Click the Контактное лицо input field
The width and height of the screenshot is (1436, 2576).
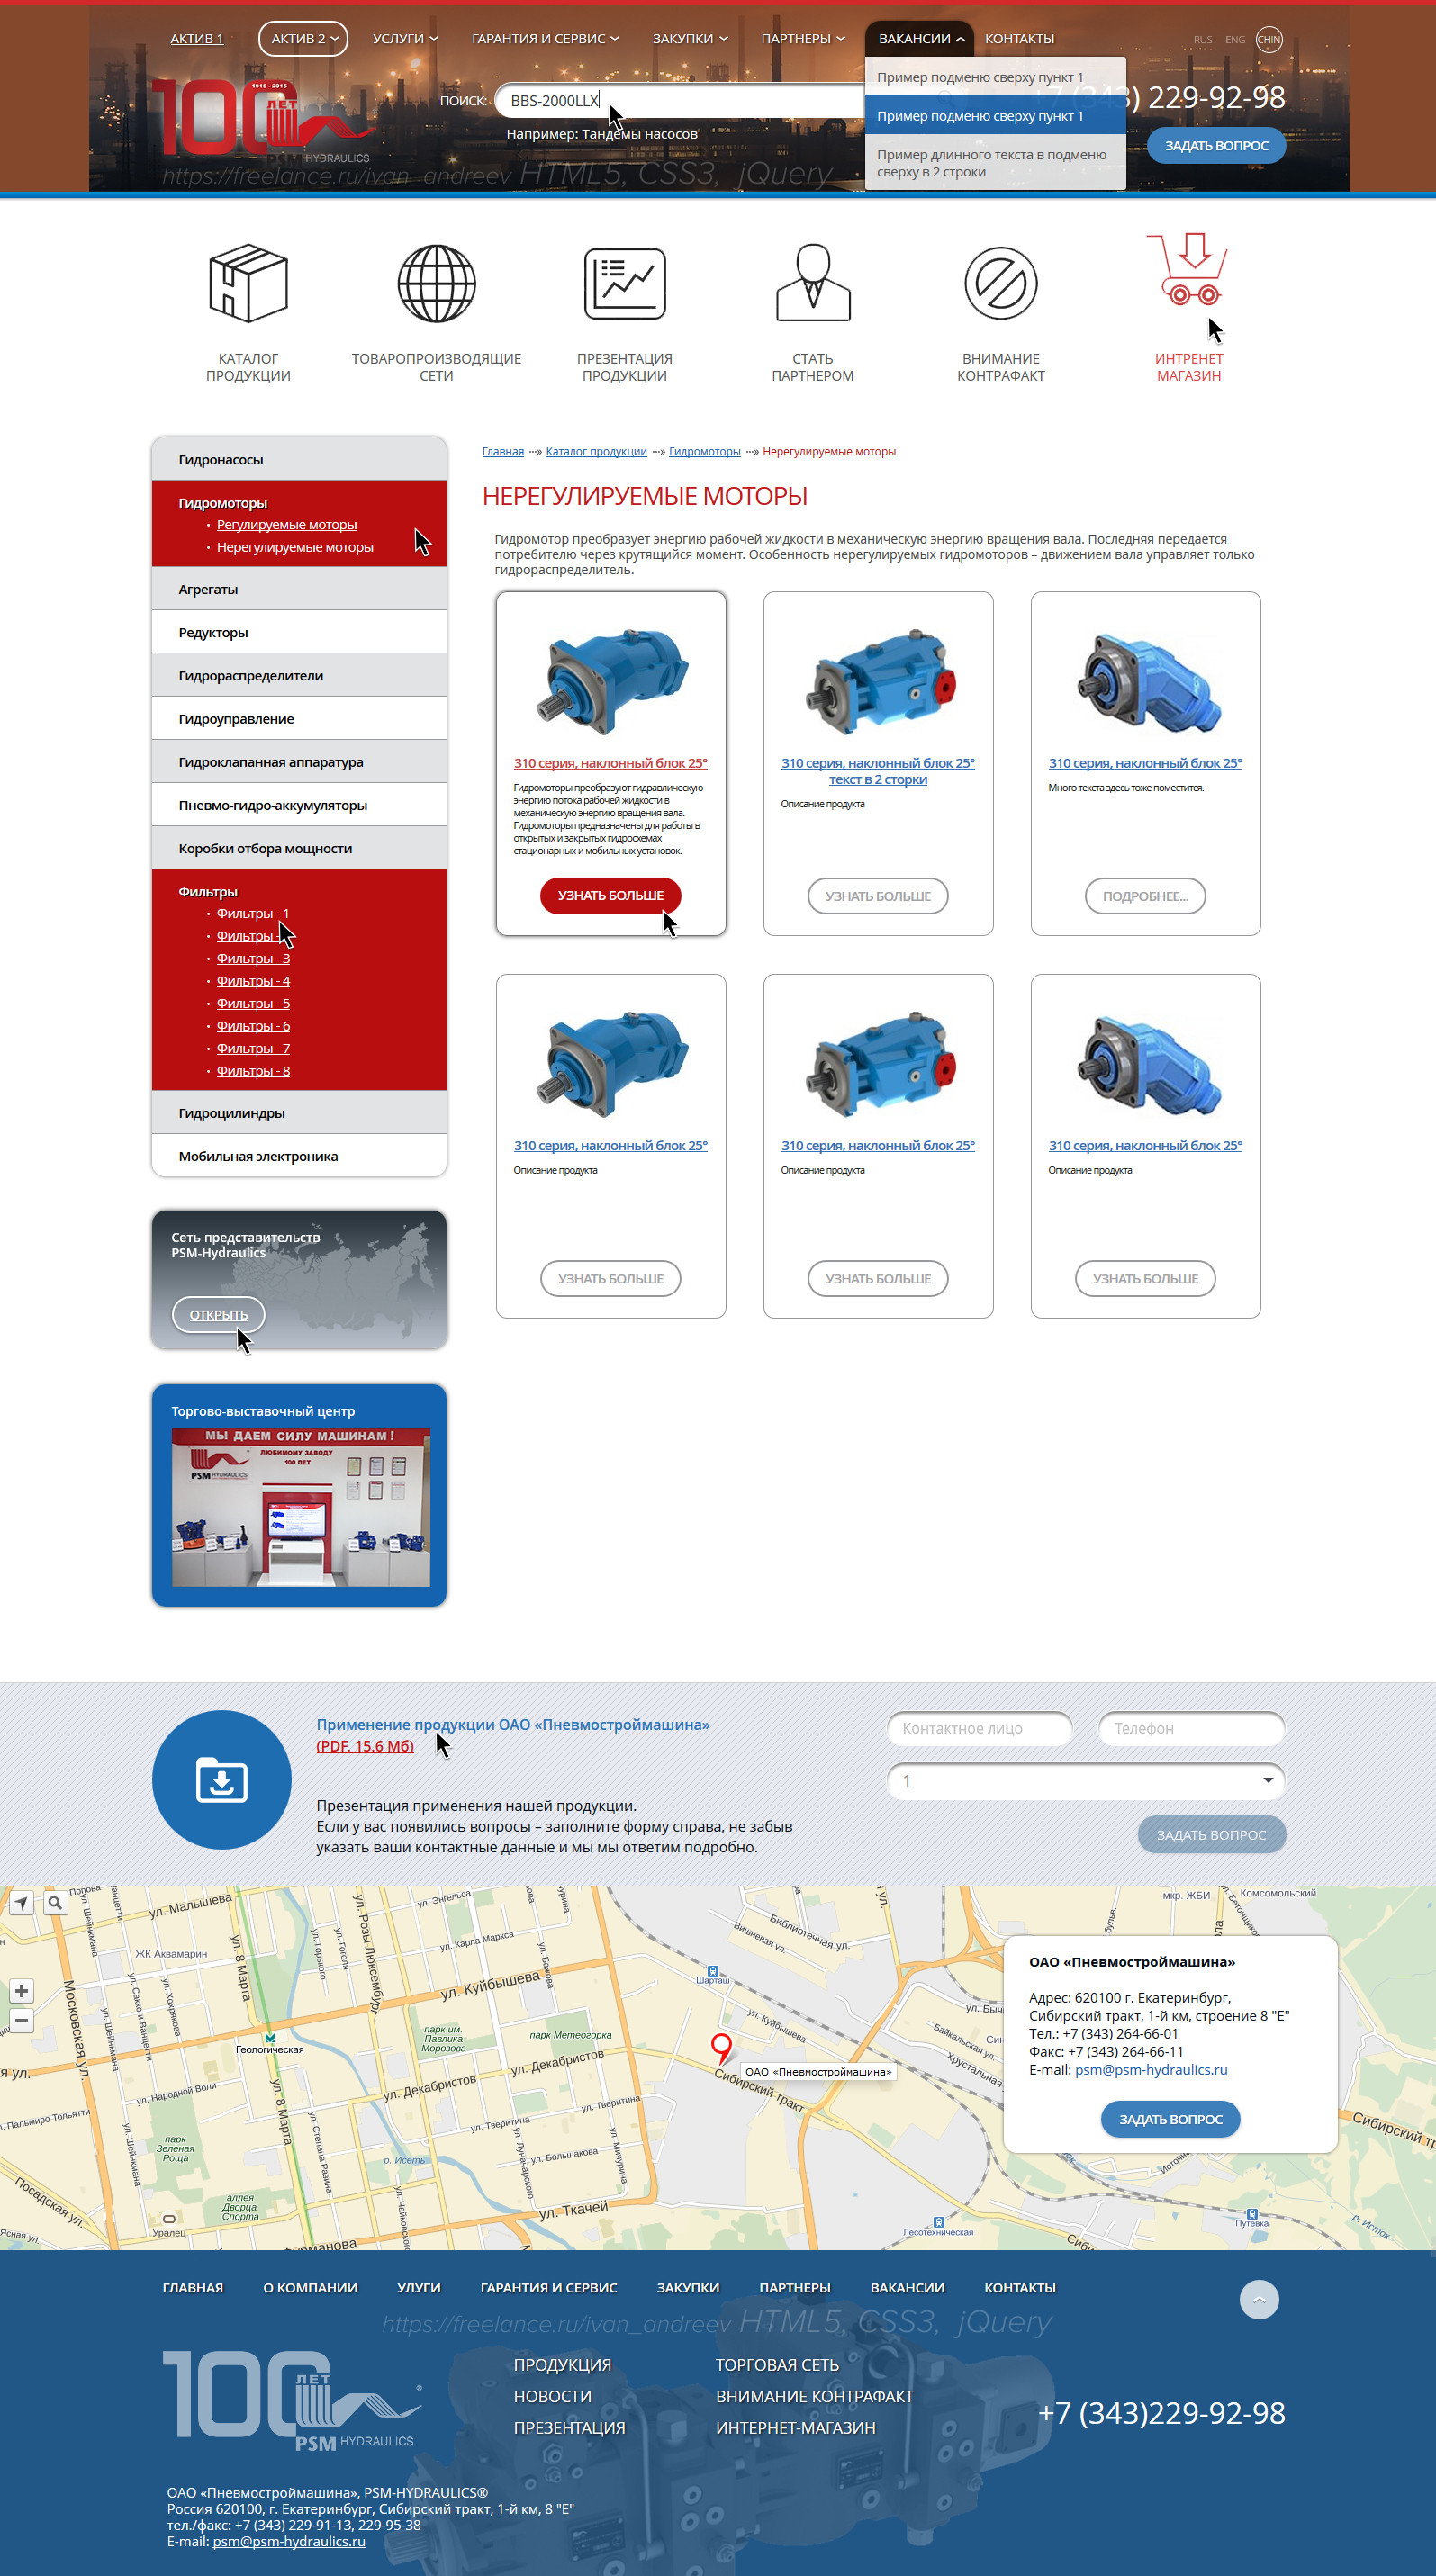pyautogui.click(x=980, y=1728)
